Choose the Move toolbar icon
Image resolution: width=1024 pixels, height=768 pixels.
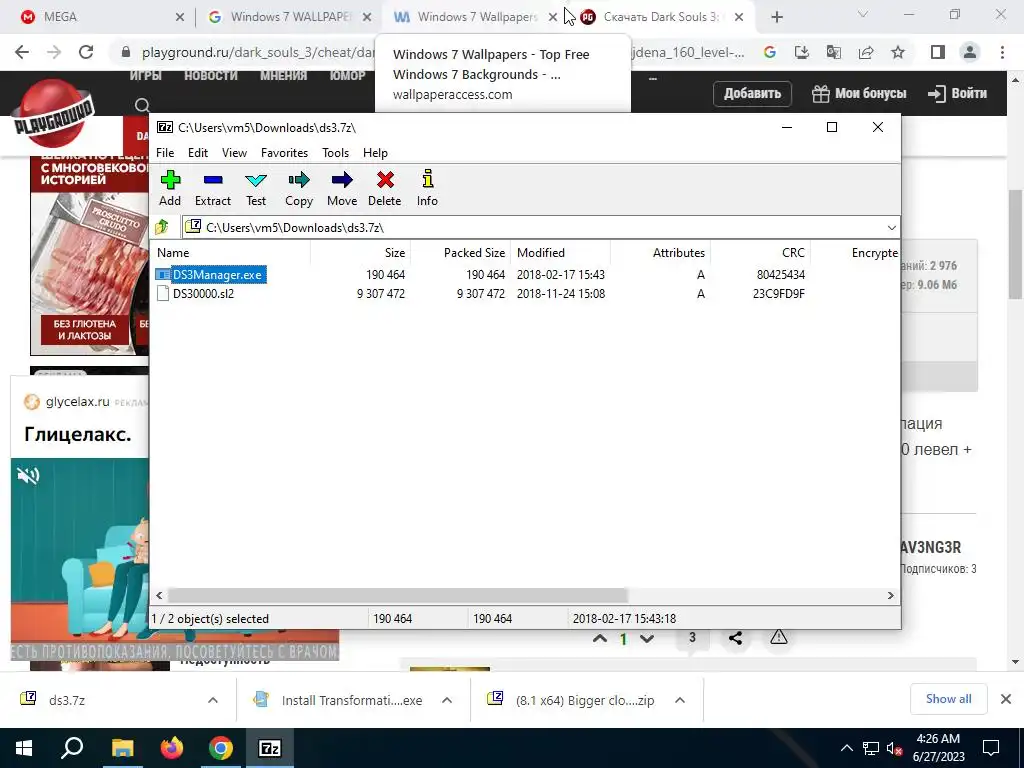[x=342, y=188]
